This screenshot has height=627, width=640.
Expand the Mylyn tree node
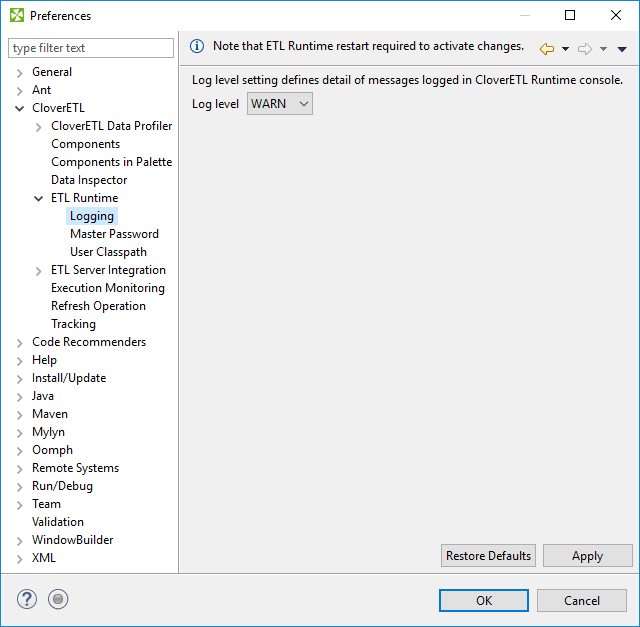pos(20,433)
